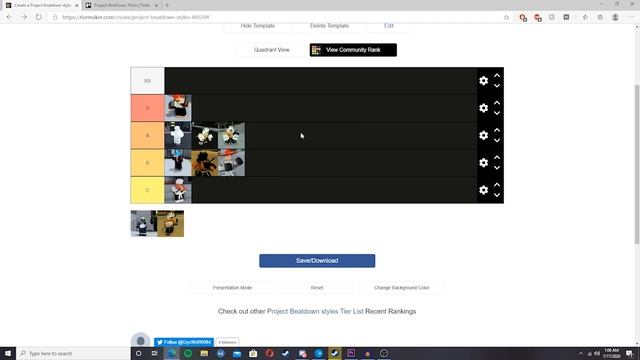Viewport: 640px width, 360px height.
Task: Move A tier row down with arrow
Action: tap(497, 140)
